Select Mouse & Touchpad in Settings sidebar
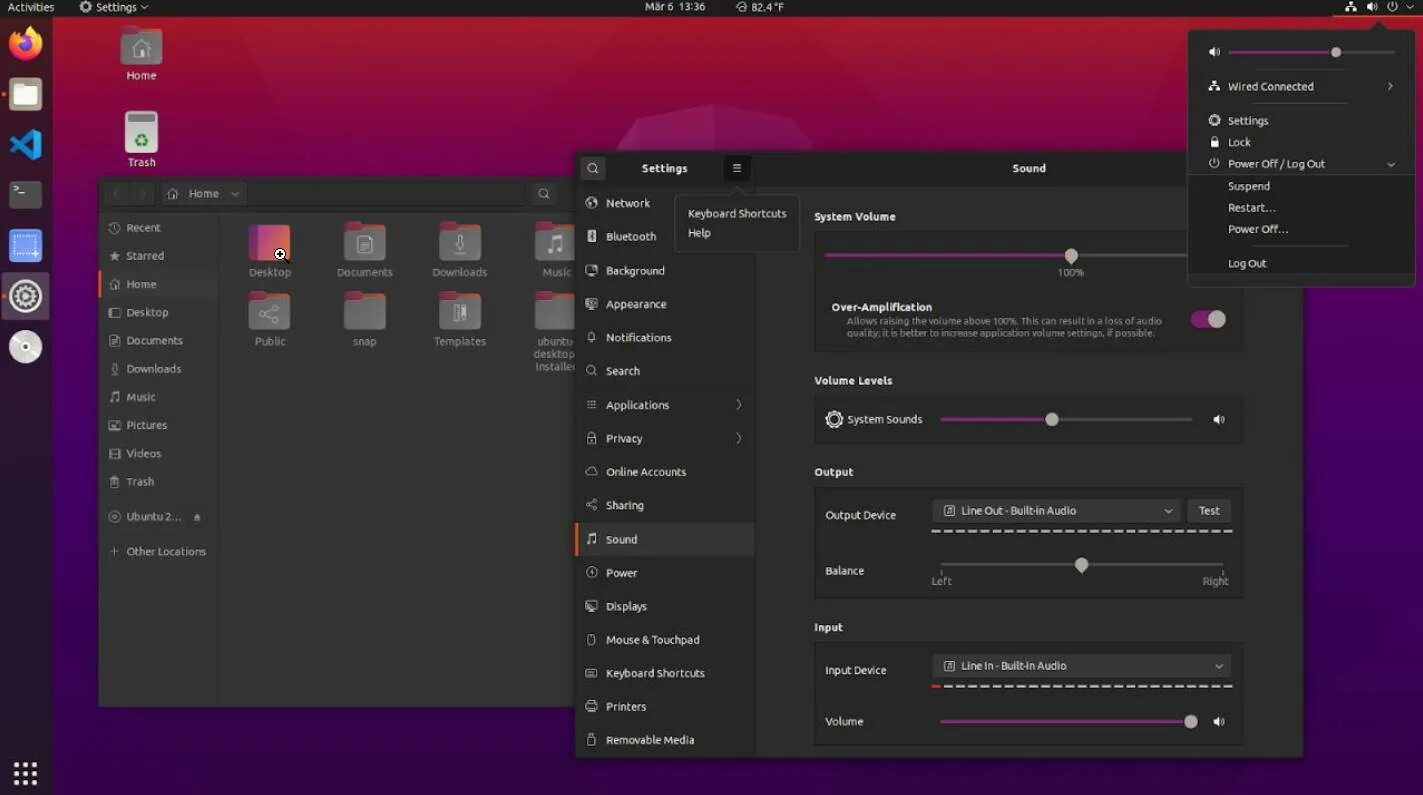The width and height of the screenshot is (1423, 795). 665,640
